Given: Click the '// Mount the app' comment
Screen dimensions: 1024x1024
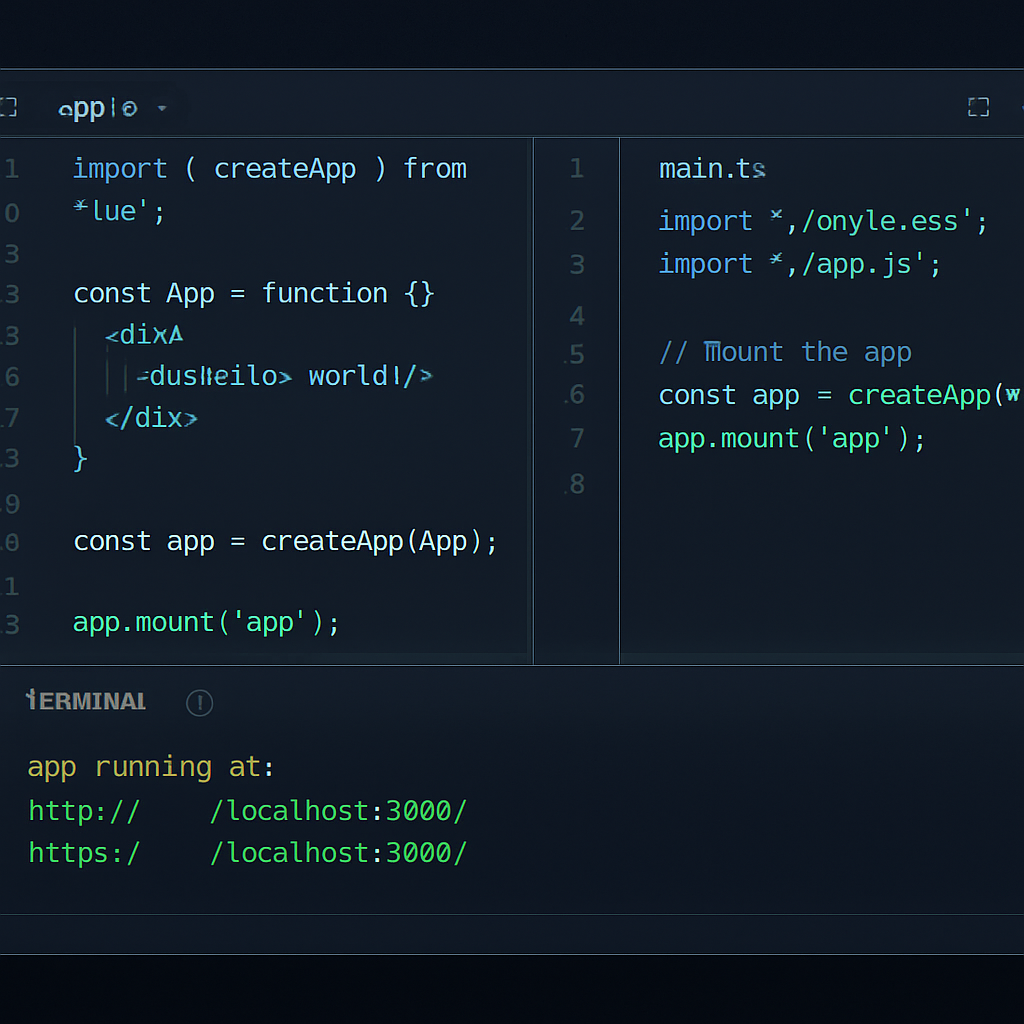Looking at the screenshot, I should click(x=785, y=353).
